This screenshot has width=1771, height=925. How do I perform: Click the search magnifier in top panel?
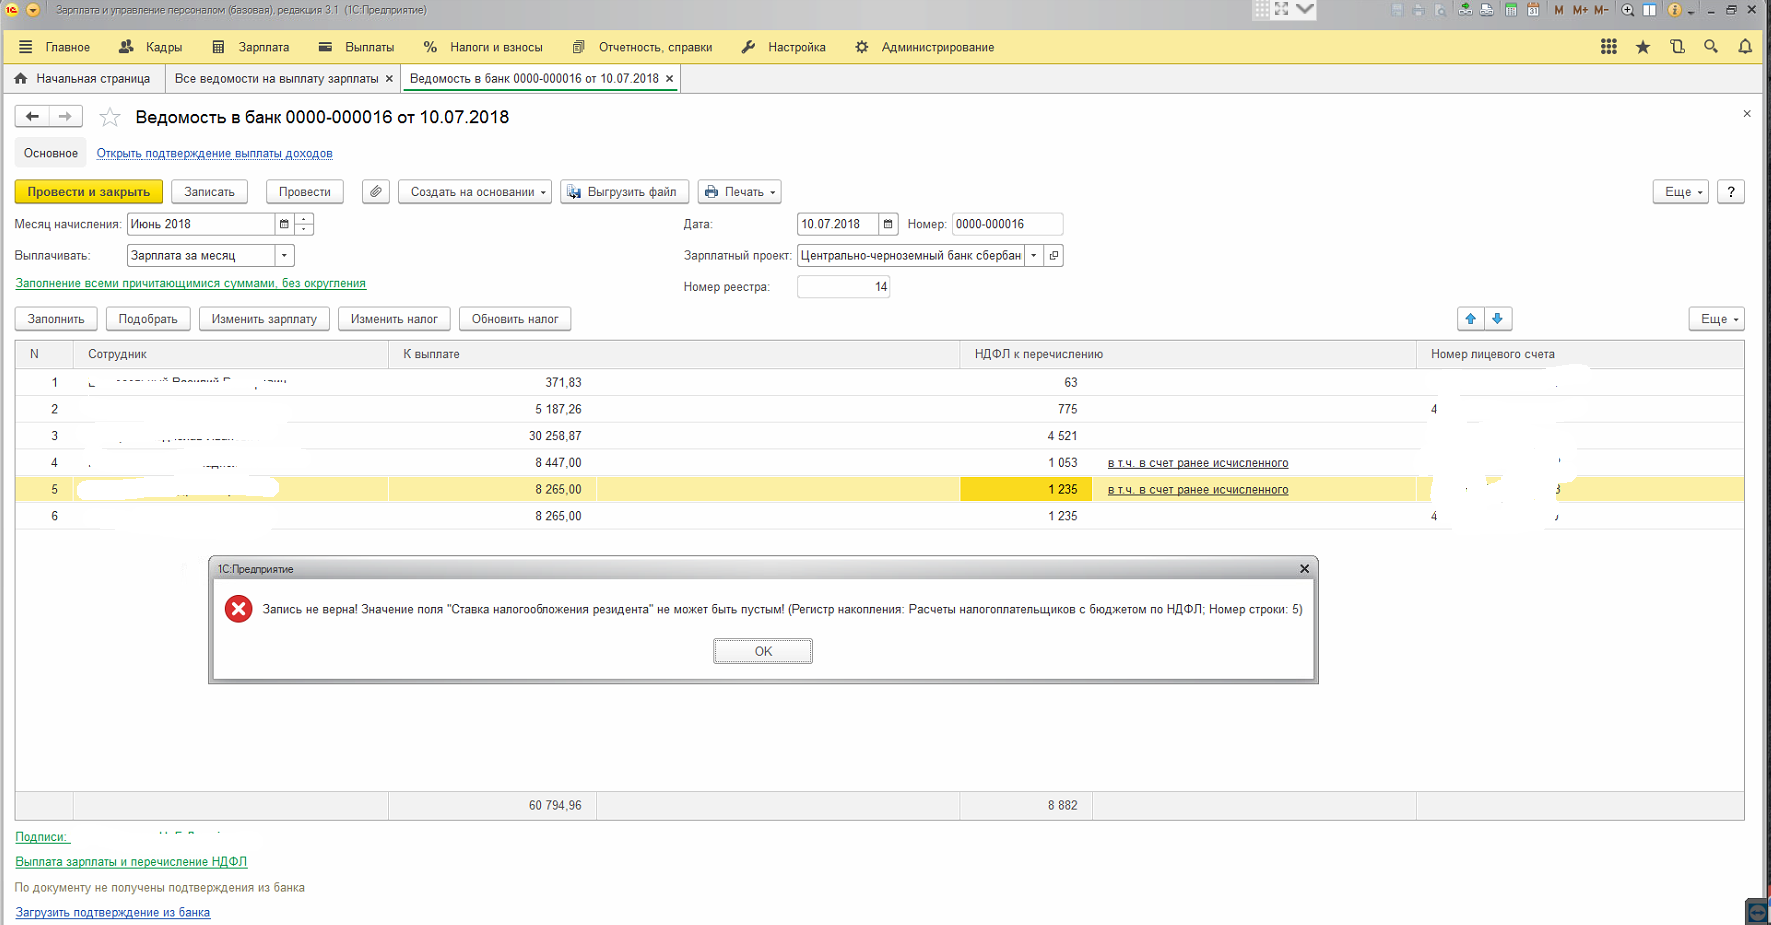[1711, 47]
